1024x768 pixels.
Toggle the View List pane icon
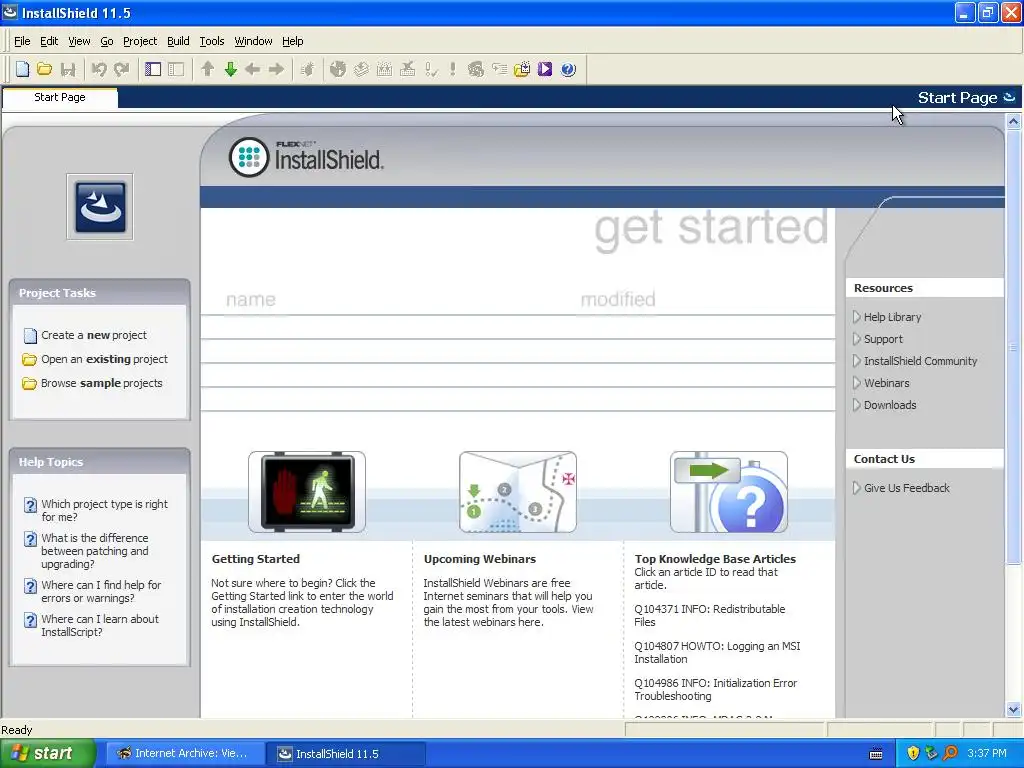tap(153, 69)
